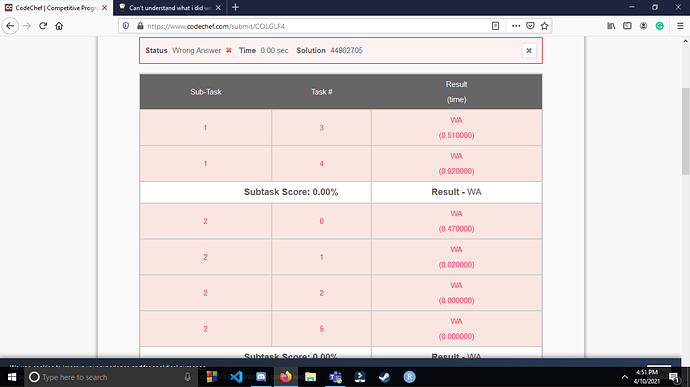Image resolution: width=690 pixels, height=387 pixels.
Task: Click the microphone icon in search box
Action: [187, 377]
